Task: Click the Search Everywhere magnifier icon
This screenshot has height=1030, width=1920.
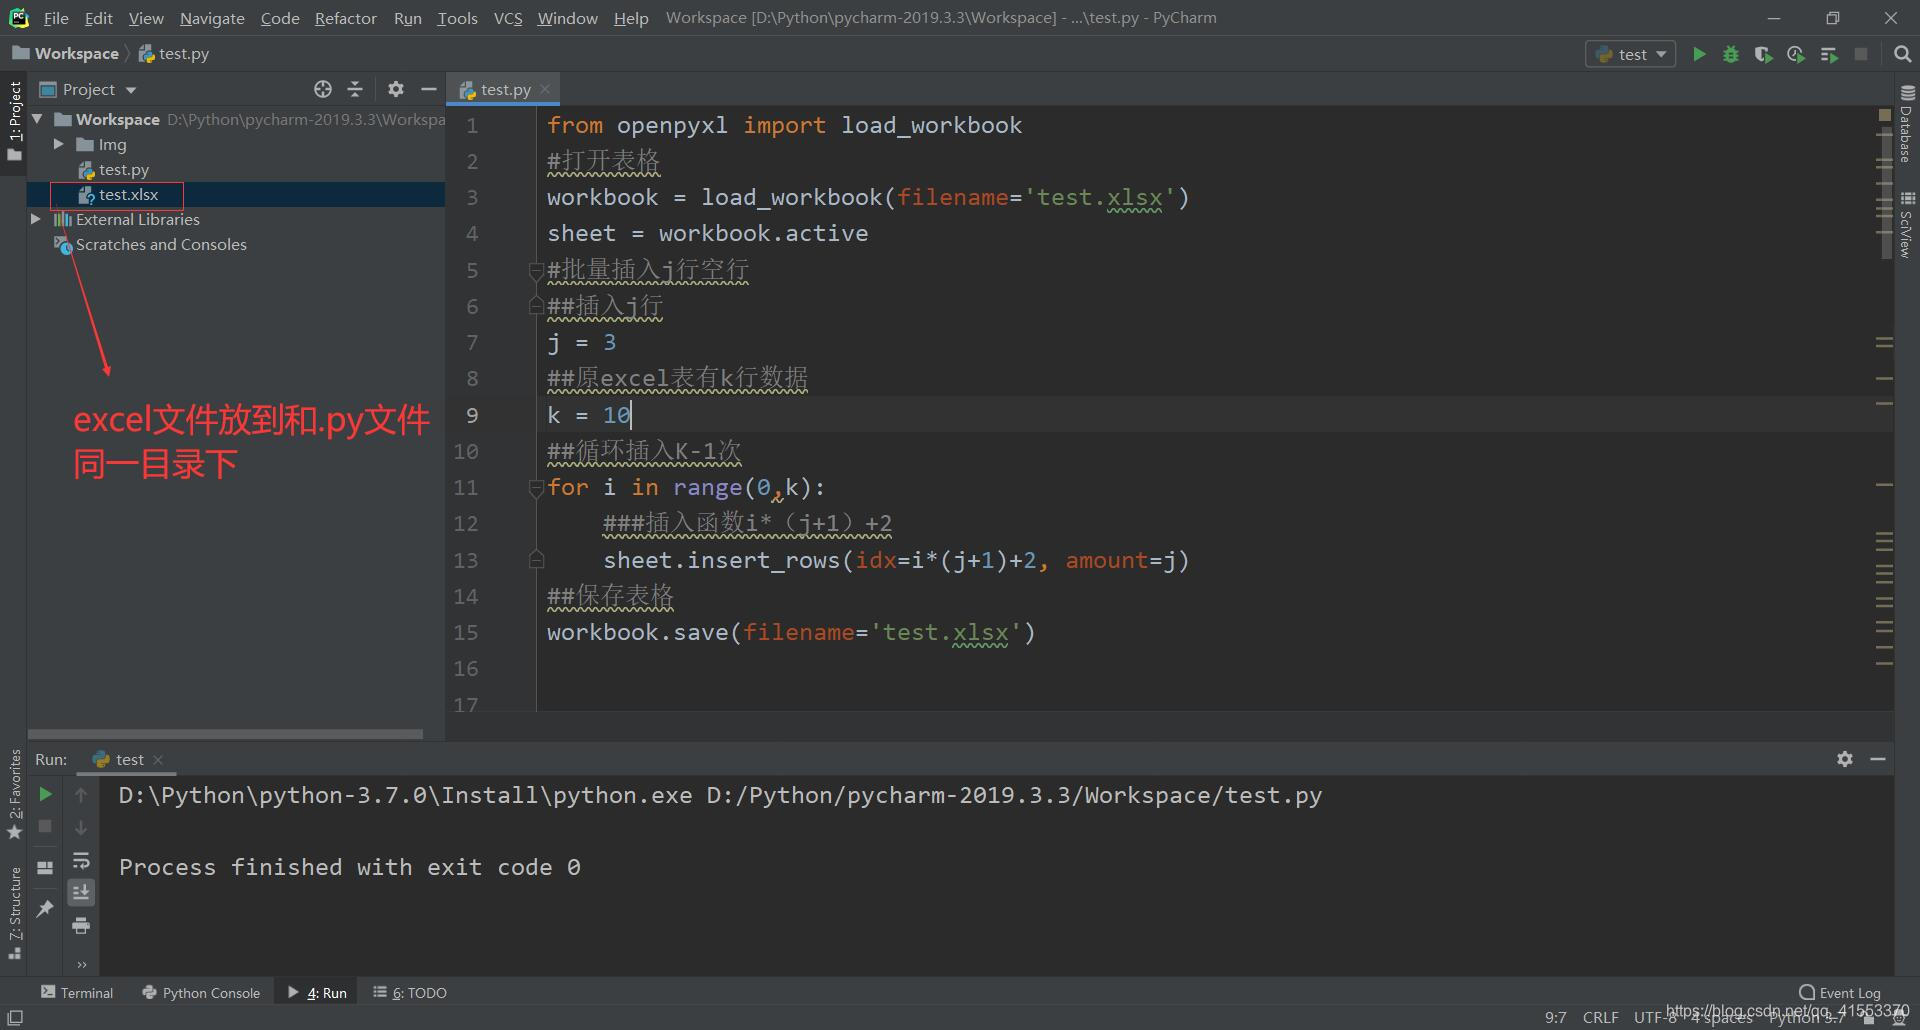Action: (x=1901, y=54)
